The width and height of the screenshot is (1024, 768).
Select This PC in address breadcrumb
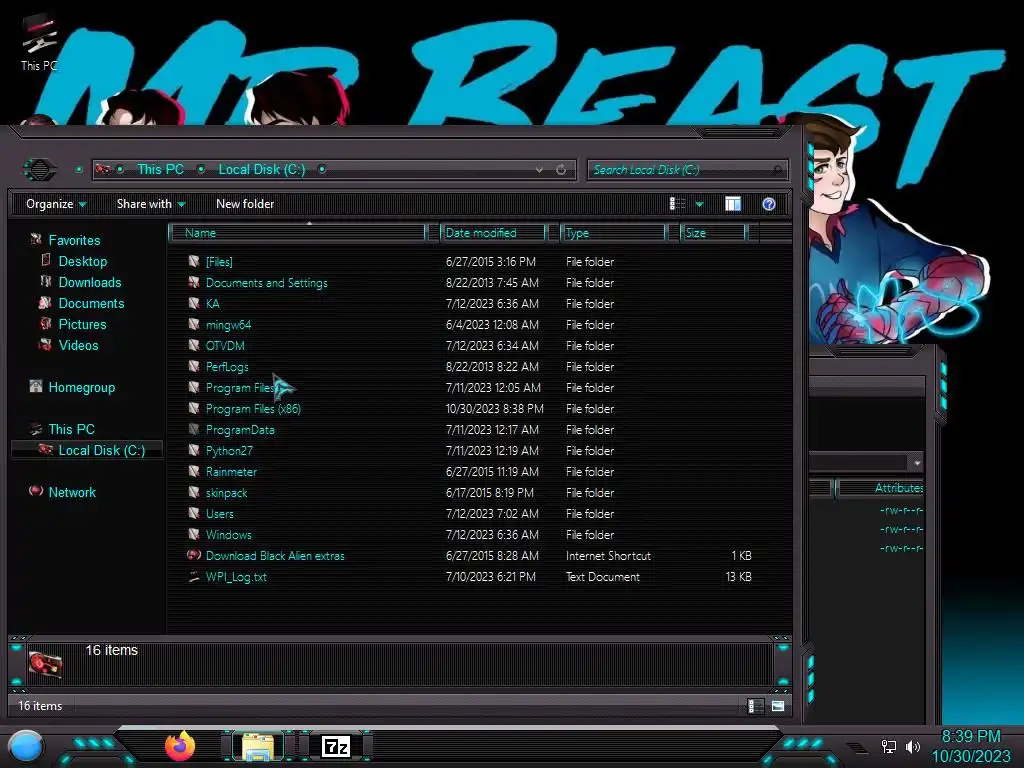161,169
